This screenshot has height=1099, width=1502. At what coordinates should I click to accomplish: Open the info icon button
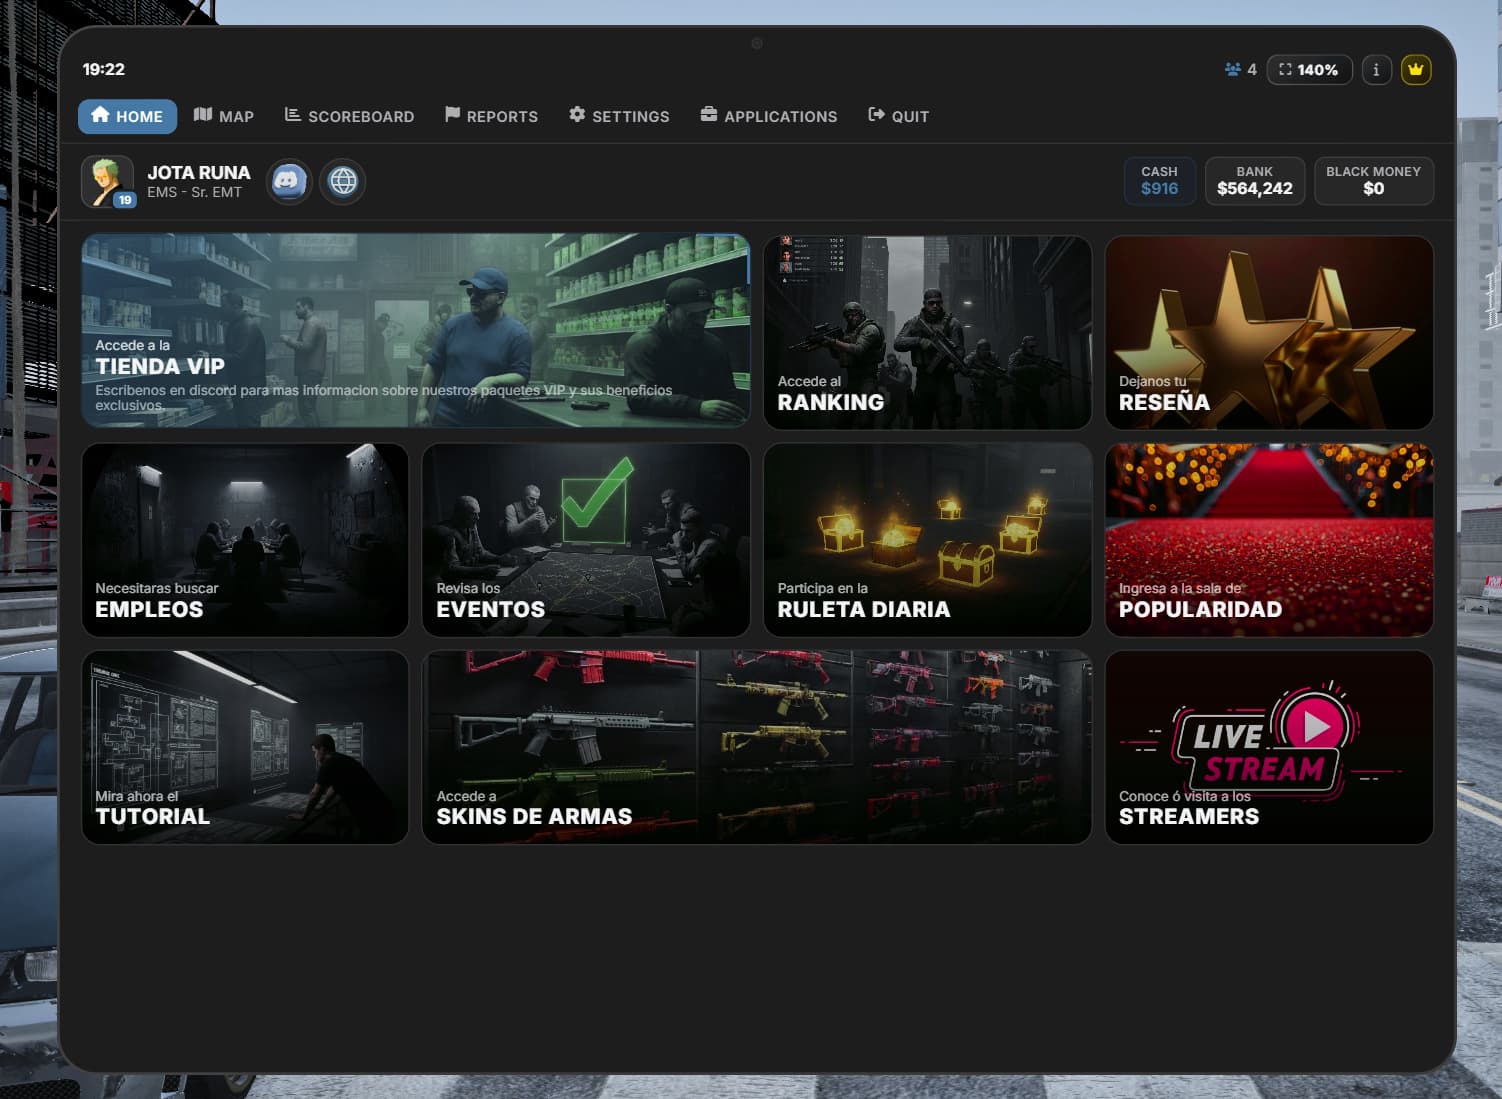1376,70
